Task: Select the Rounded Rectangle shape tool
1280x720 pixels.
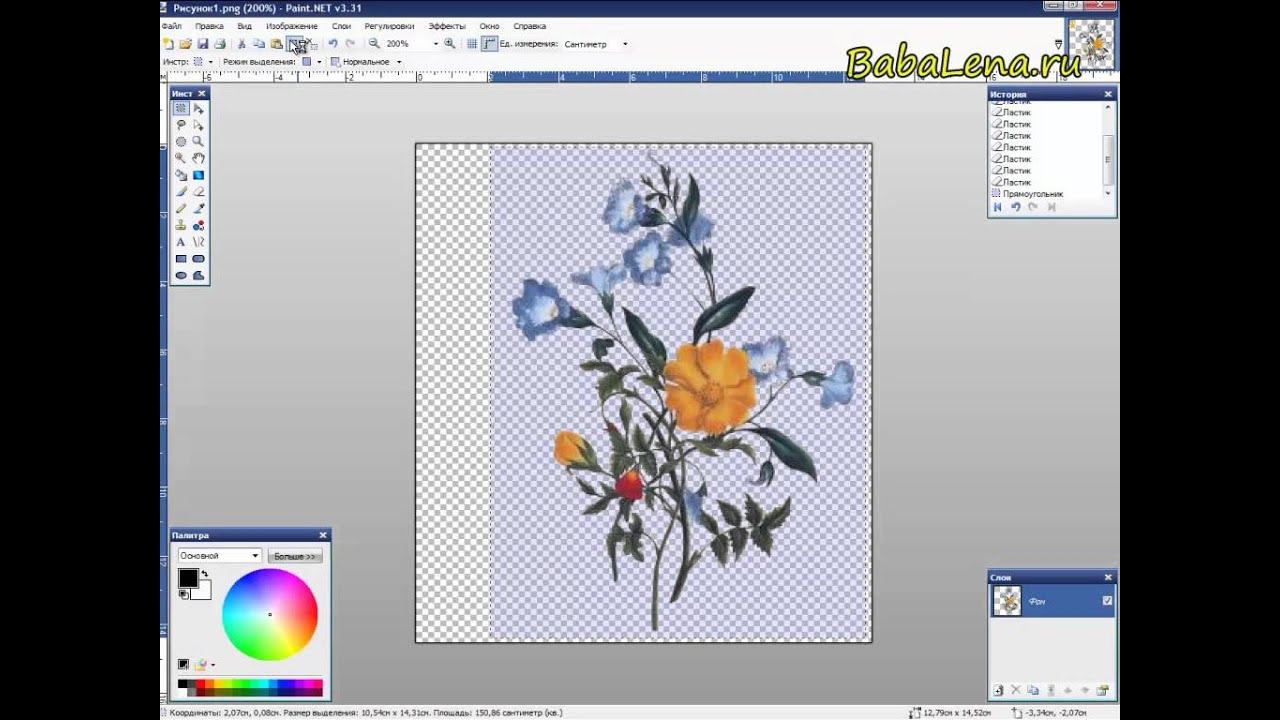Action: click(198, 259)
